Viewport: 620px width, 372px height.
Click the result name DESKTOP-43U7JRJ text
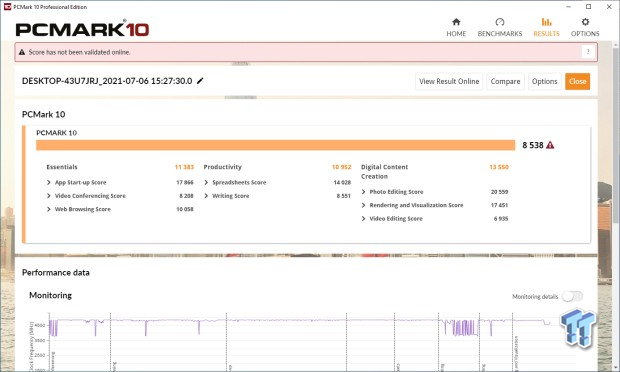107,81
